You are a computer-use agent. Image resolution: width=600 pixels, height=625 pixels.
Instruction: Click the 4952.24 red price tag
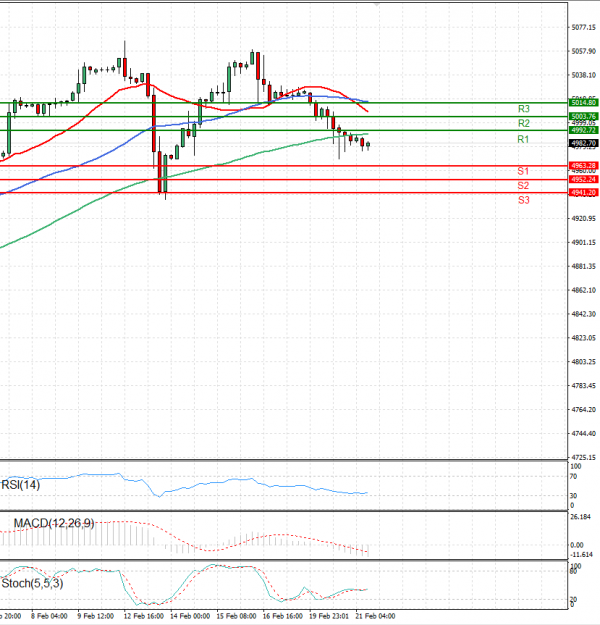[583, 179]
